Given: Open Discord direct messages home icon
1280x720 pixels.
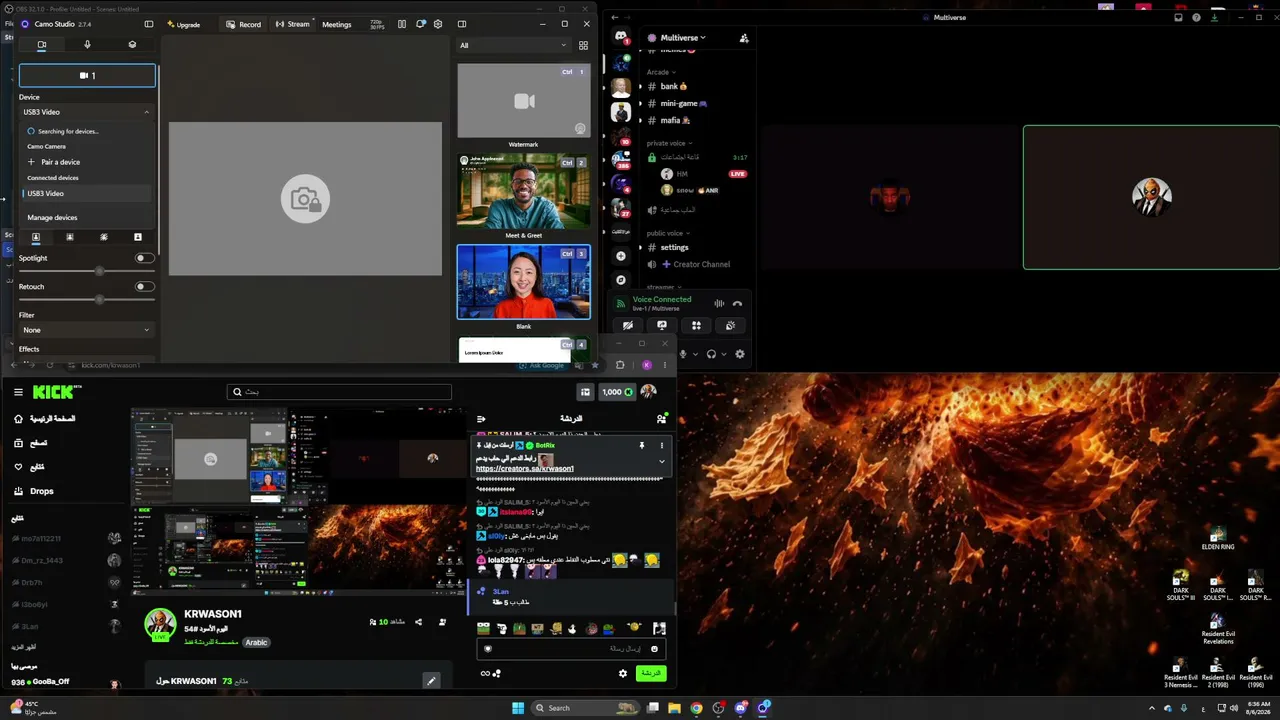Looking at the screenshot, I should [621, 37].
